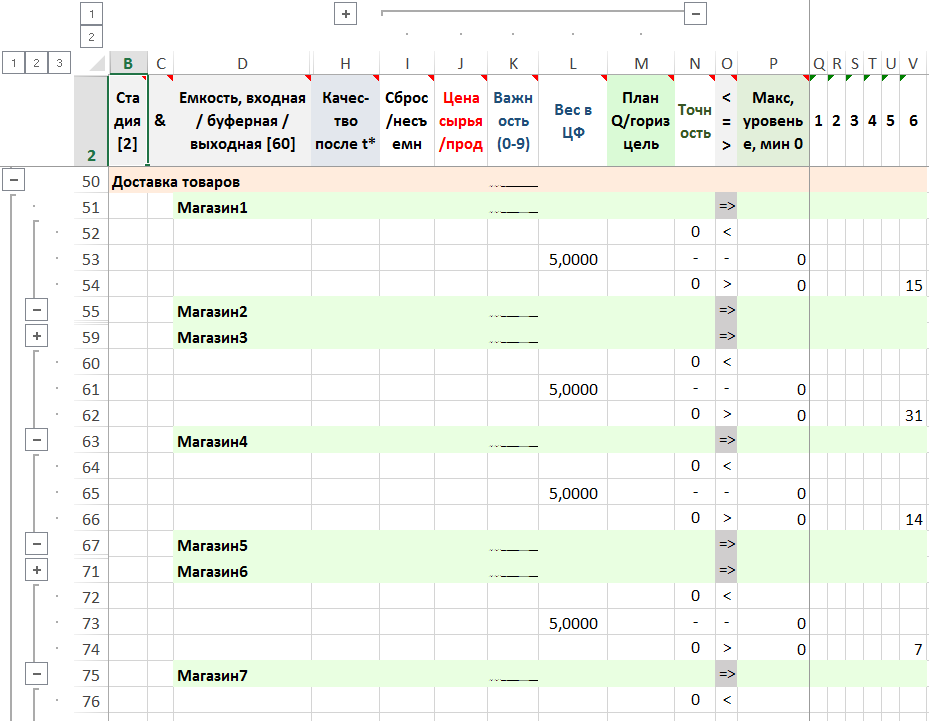The image size is (929, 721).
Task: Expand the outline group at Магазин6
Action: [x=36, y=571]
